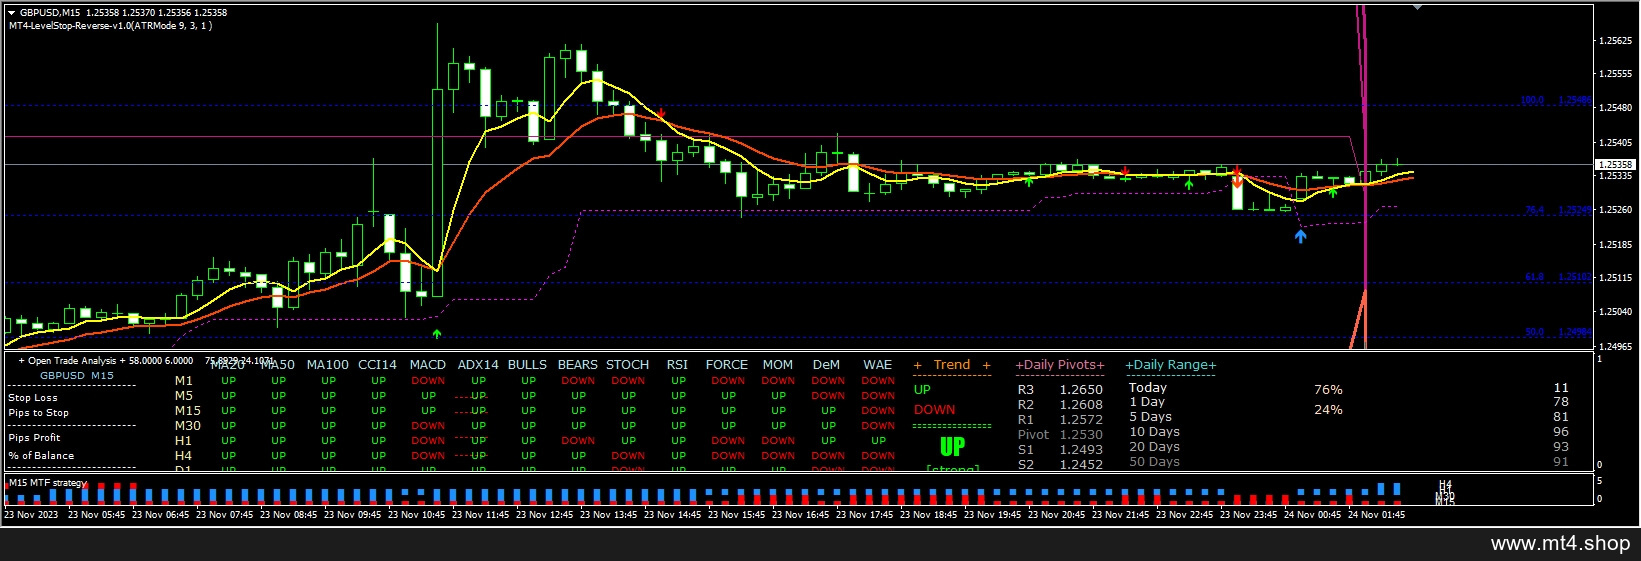Click the WAE column header

pos(878,365)
